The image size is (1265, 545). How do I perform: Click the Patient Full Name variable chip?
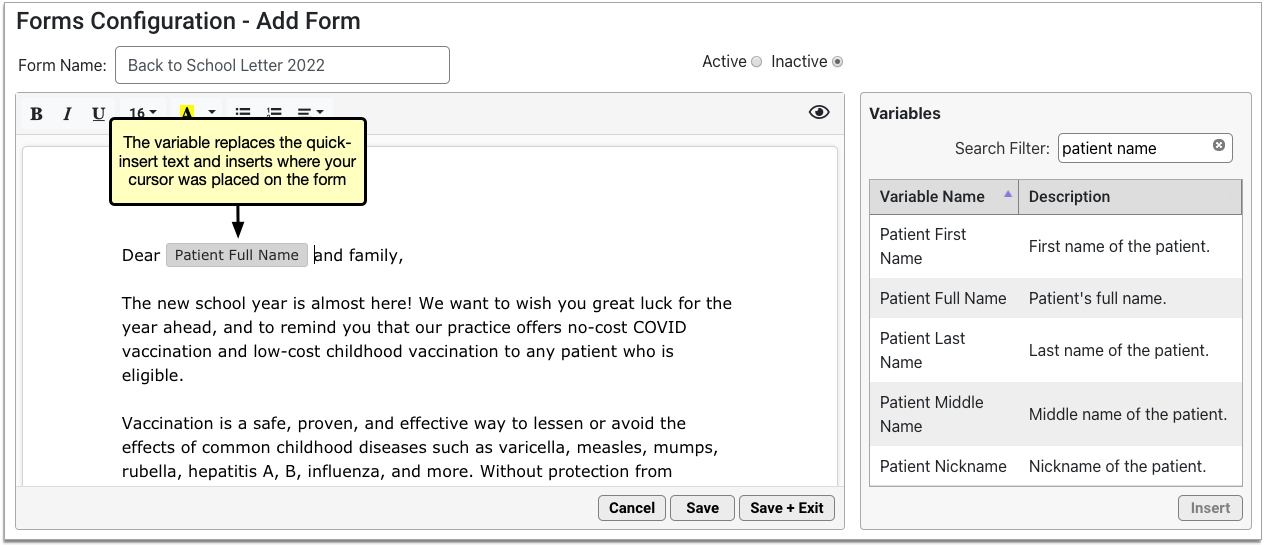click(237, 255)
